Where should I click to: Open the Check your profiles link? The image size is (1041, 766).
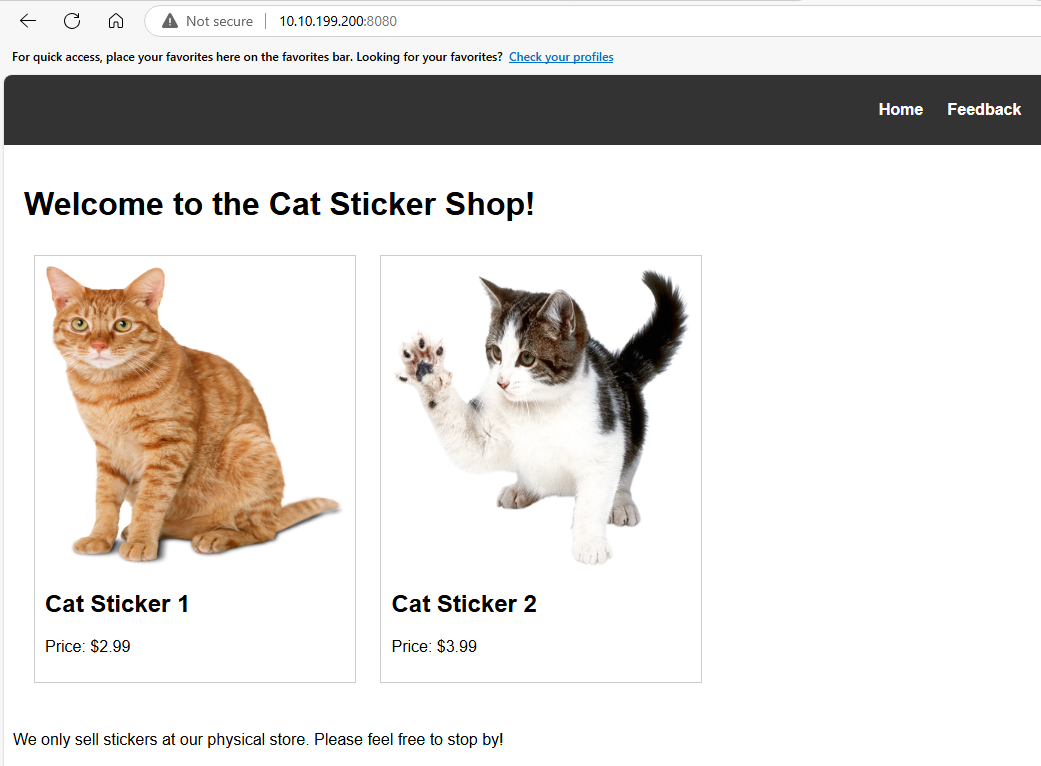pos(561,57)
